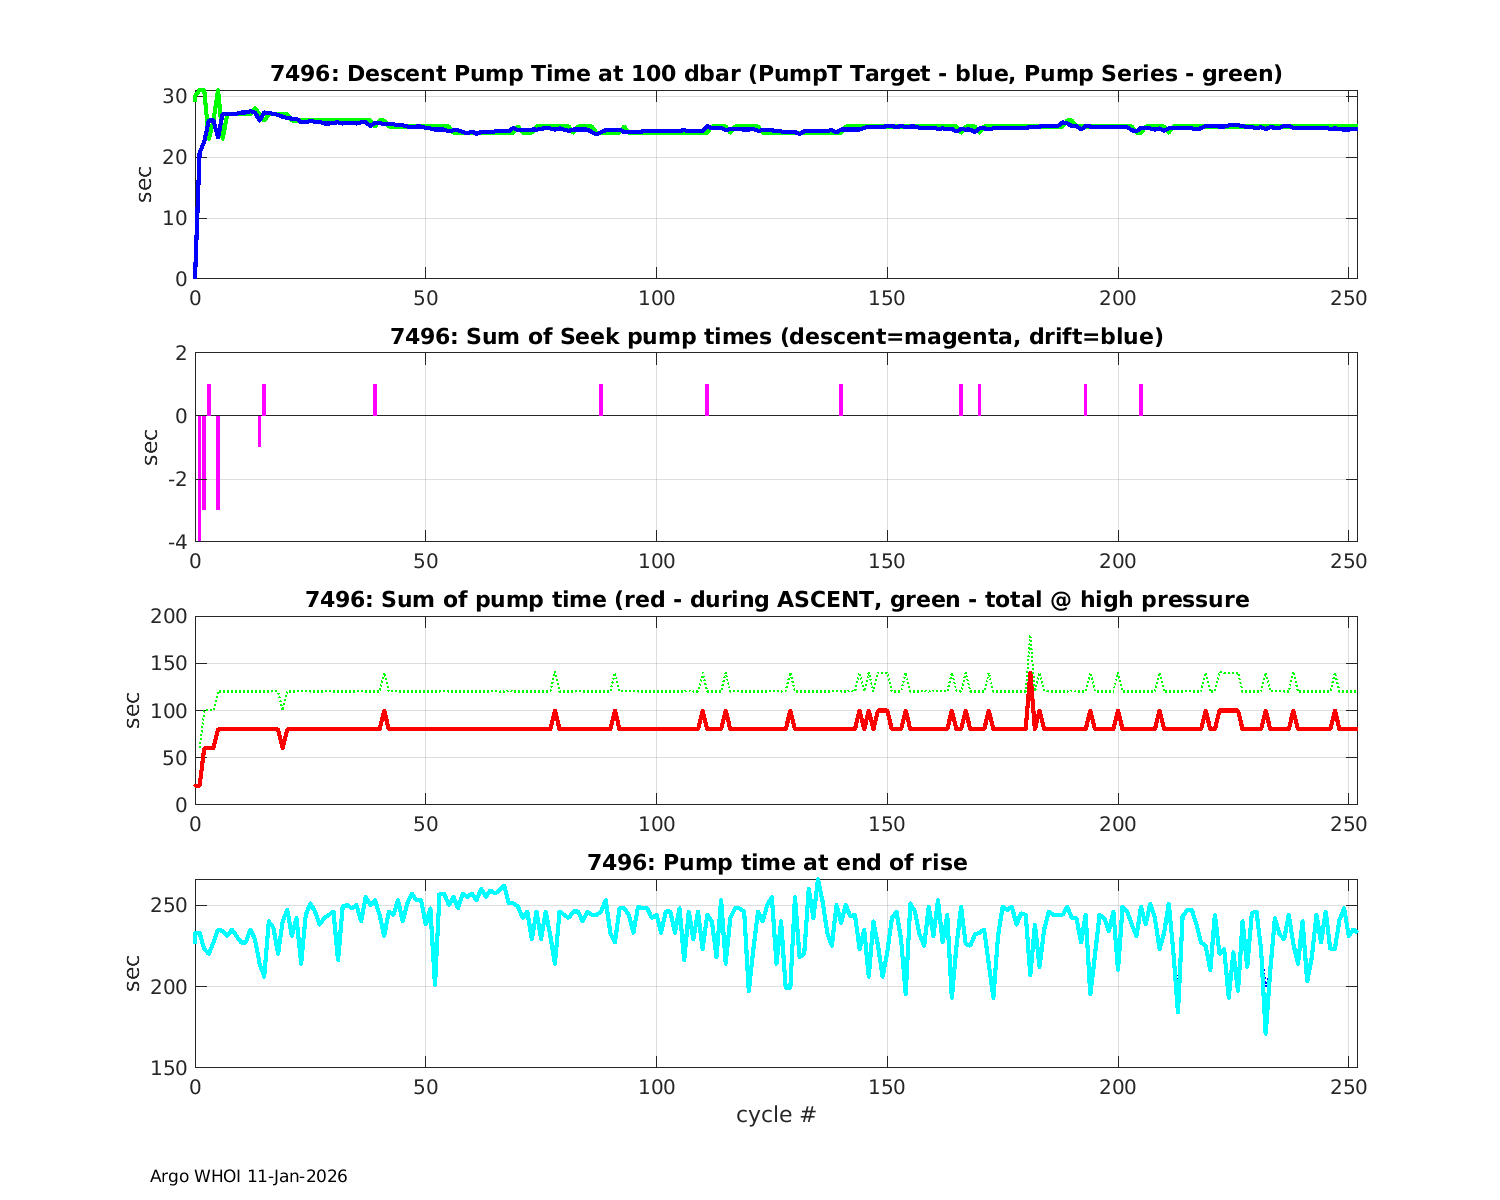The height and width of the screenshot is (1200, 1500).
Task: Click the cyan dip near cycle 52
Action: coord(435,982)
